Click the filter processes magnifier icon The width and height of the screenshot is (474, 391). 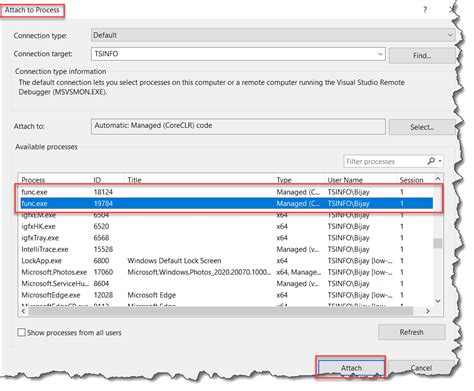click(431, 161)
